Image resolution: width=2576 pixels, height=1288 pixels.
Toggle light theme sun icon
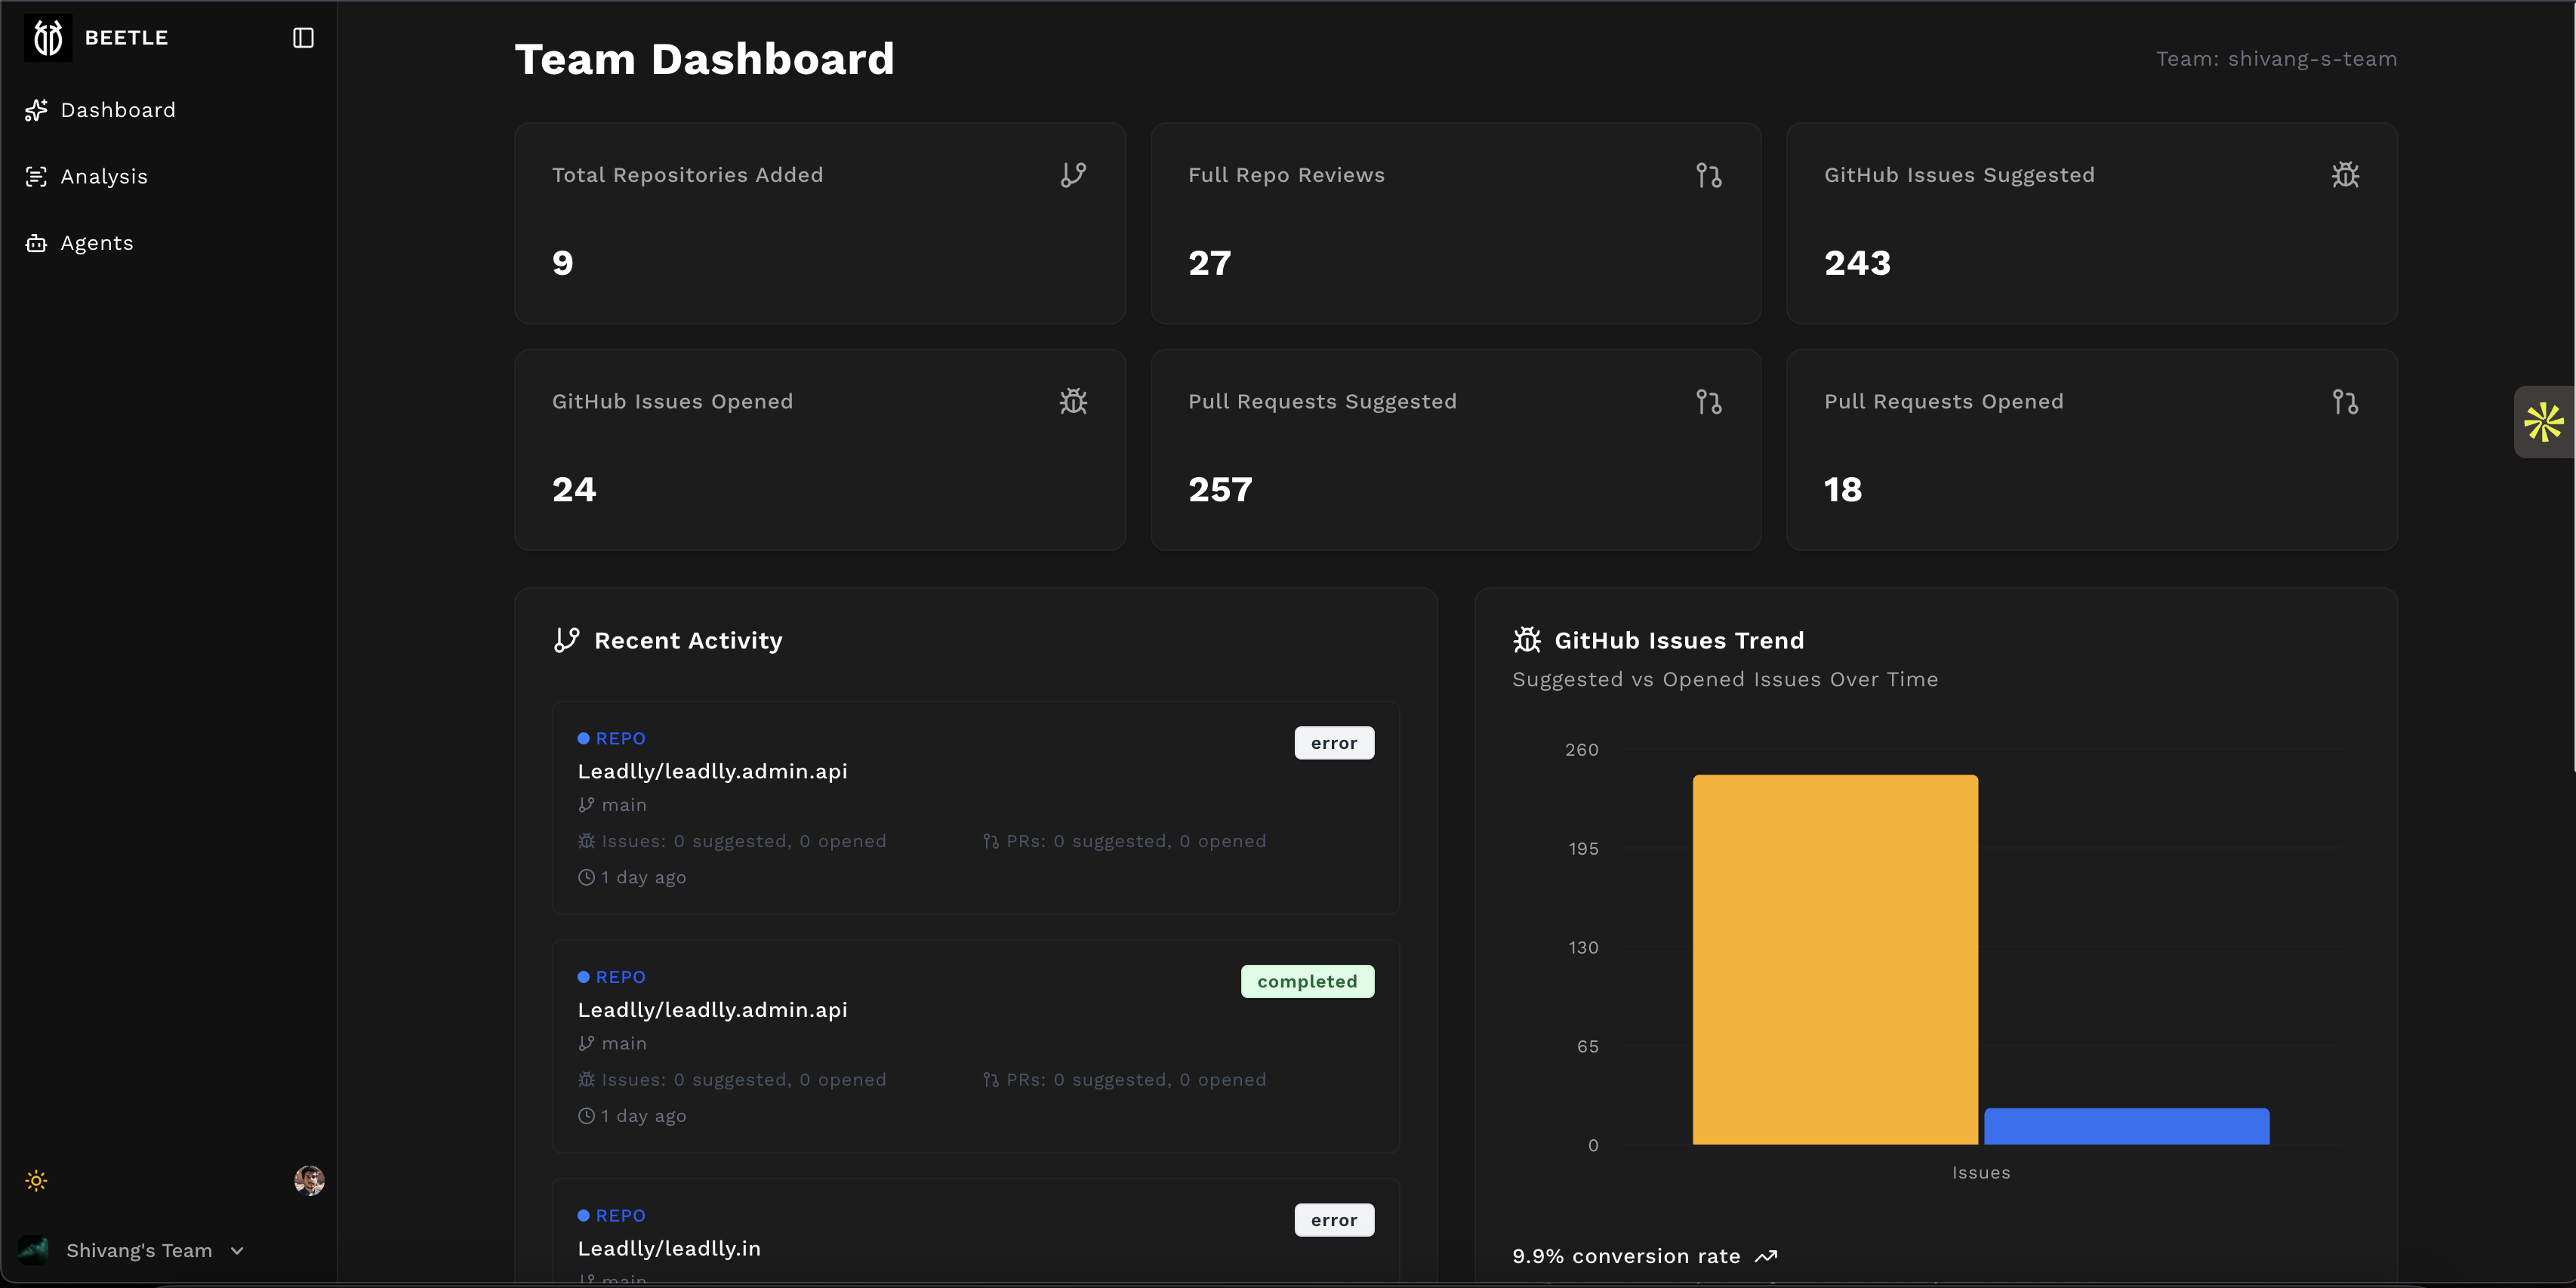pyautogui.click(x=36, y=1181)
